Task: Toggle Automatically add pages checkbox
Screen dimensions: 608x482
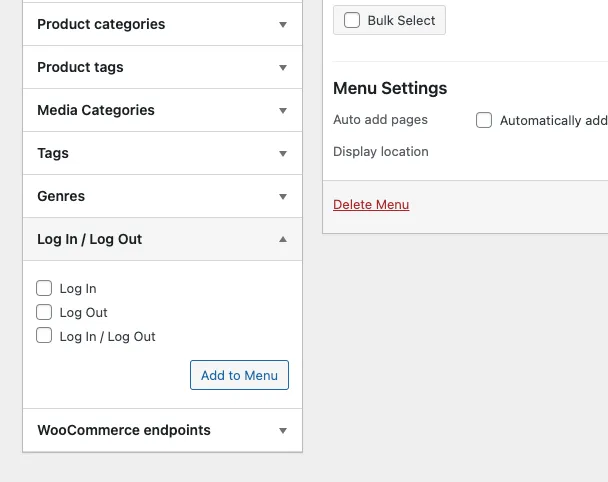Action: pyautogui.click(x=484, y=120)
